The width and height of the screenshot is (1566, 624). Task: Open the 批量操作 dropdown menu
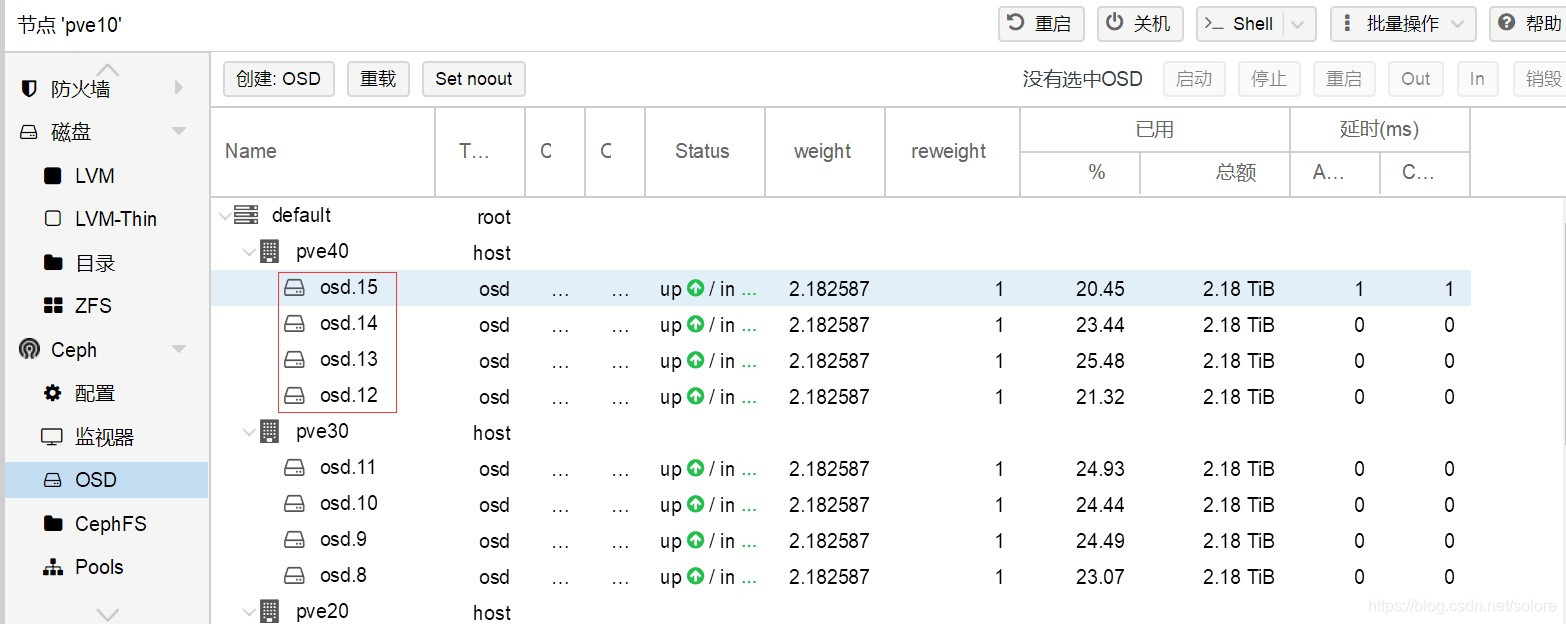click(1403, 24)
